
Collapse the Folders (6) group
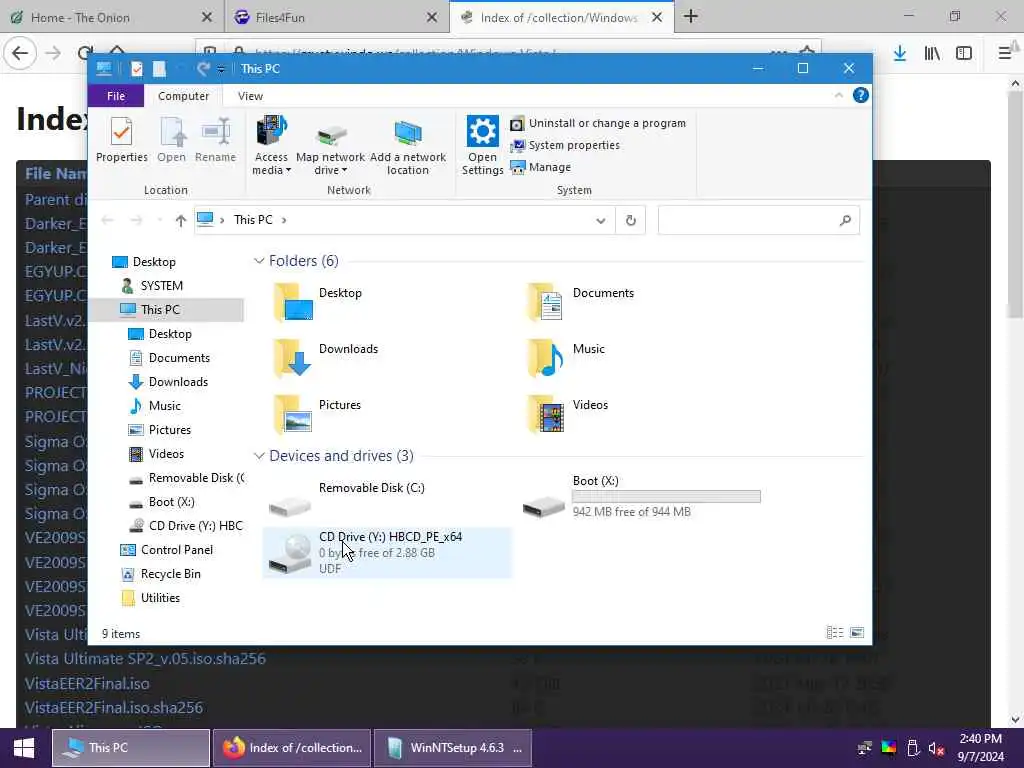click(259, 261)
